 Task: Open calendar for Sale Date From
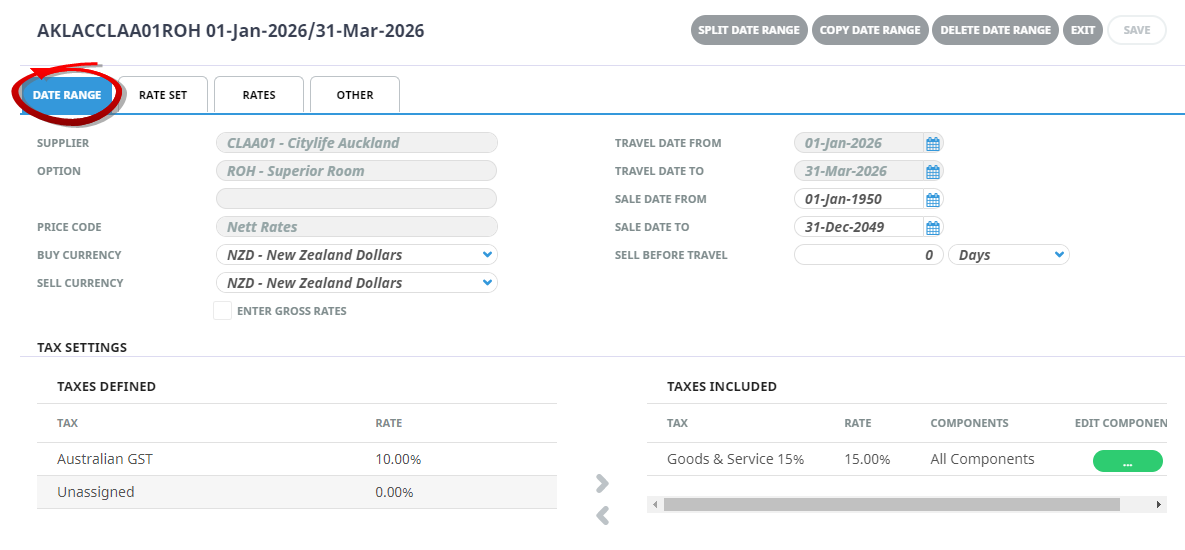[932, 199]
